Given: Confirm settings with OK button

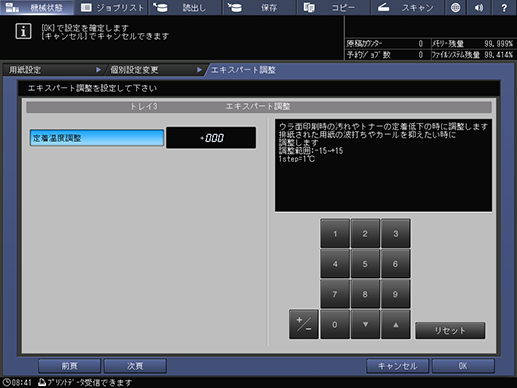Looking at the screenshot, I should (x=463, y=366).
